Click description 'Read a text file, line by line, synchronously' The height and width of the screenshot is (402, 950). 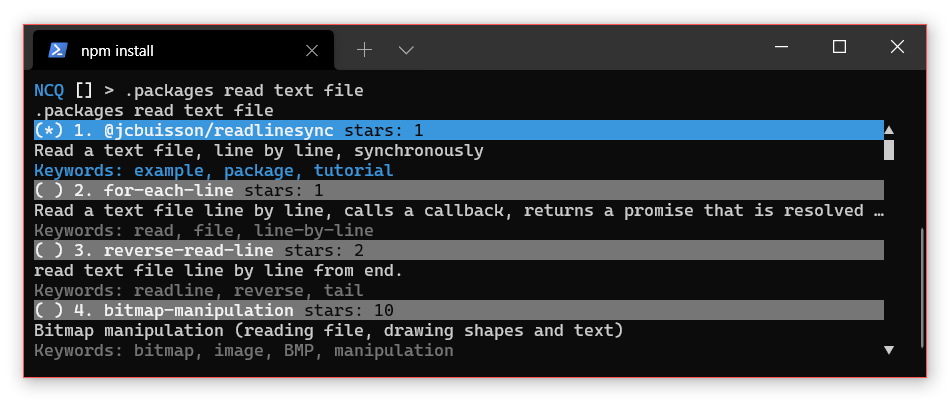(259, 150)
